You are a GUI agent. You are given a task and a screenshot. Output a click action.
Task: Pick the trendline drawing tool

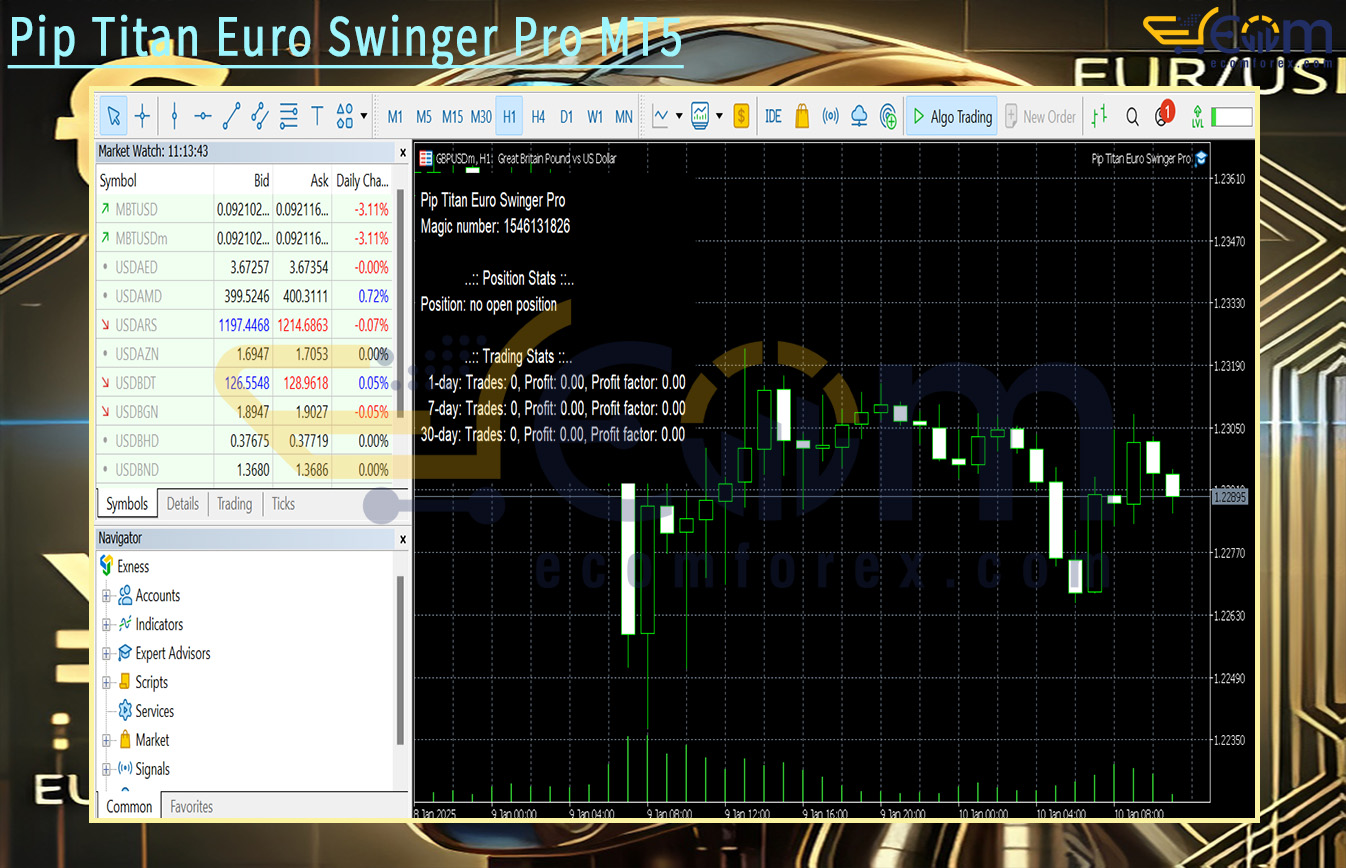231,117
